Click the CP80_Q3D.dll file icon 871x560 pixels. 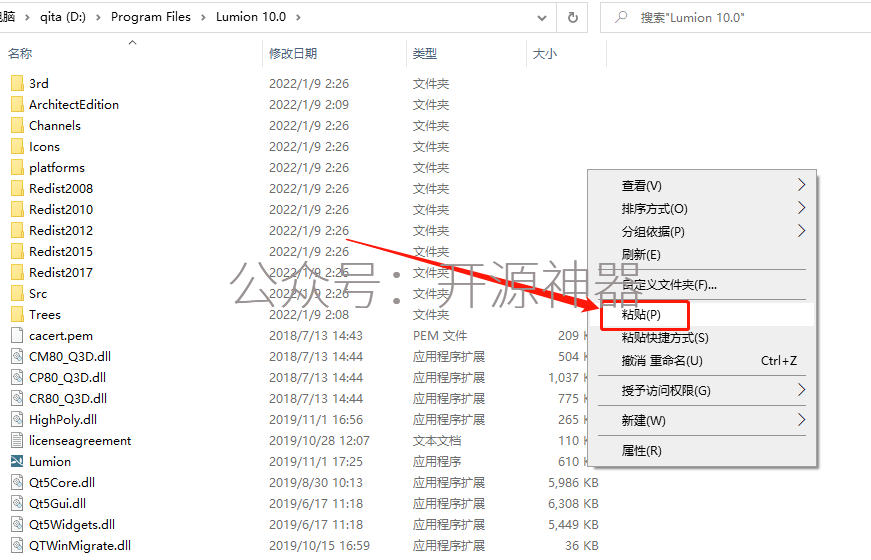click(17, 378)
